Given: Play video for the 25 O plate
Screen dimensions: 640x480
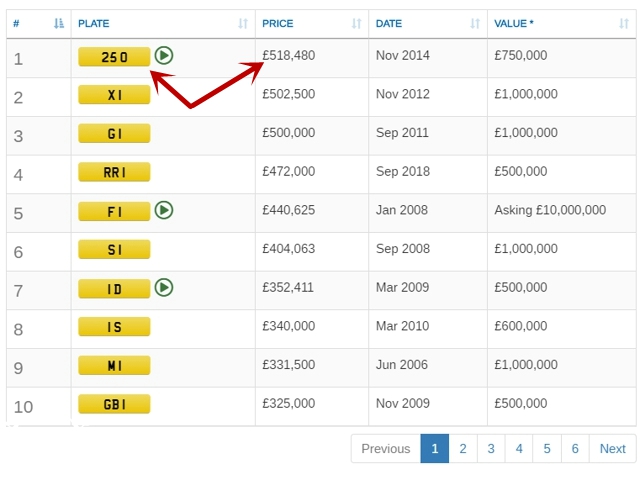Looking at the screenshot, I should tap(165, 56).
